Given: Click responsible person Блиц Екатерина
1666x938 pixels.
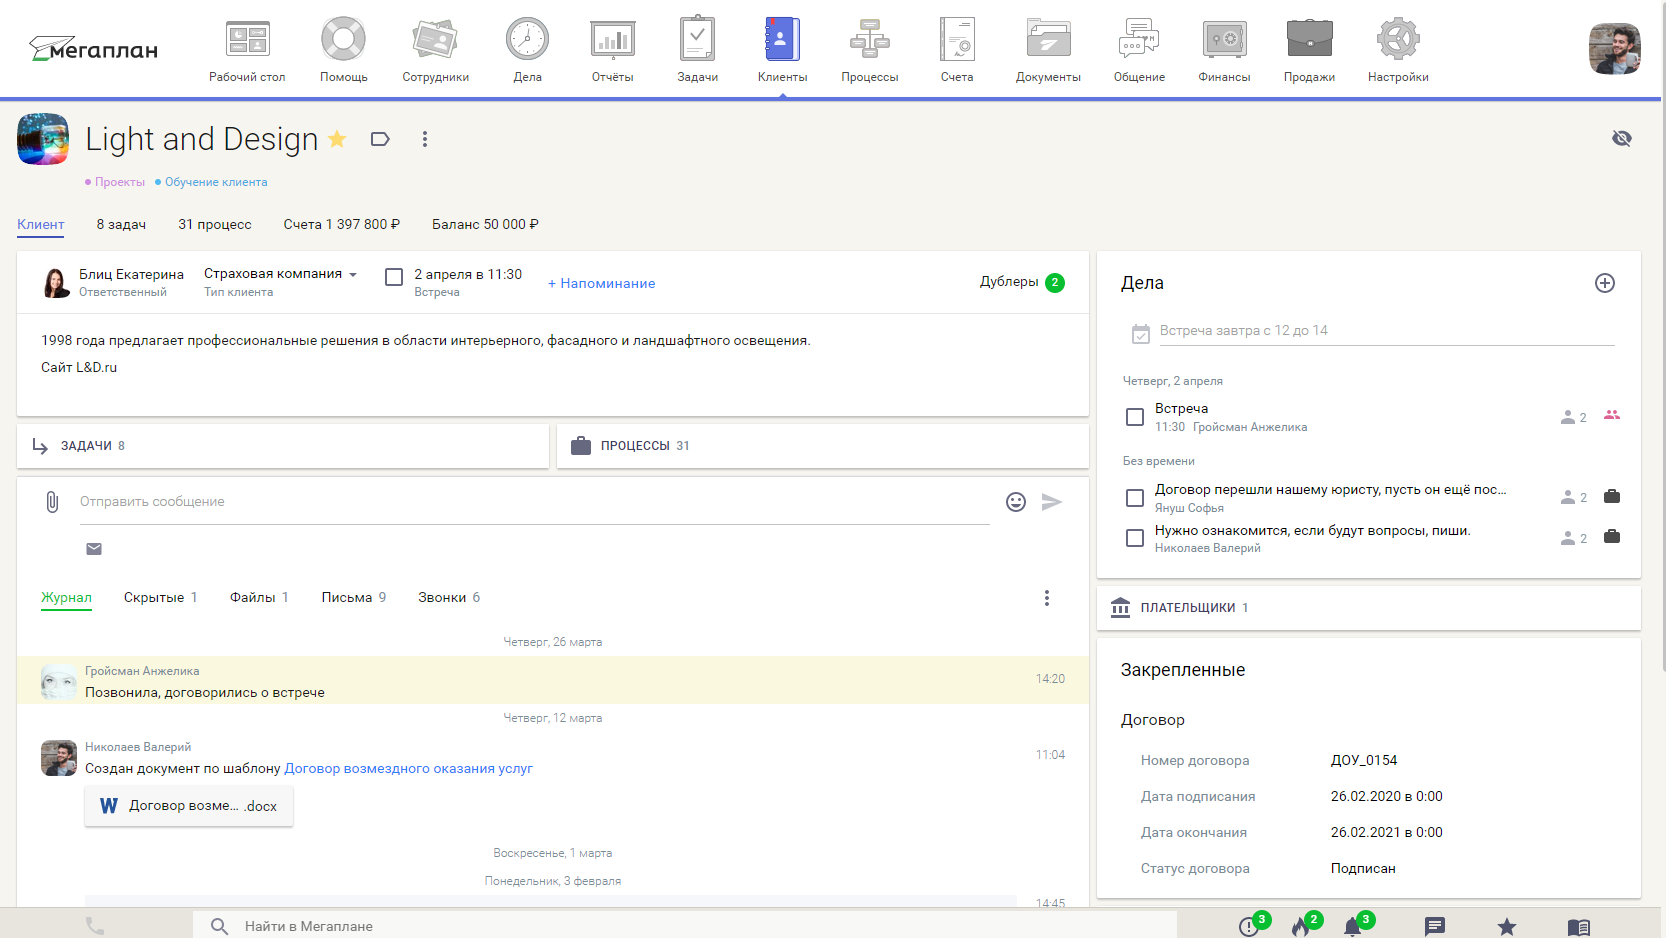Looking at the screenshot, I should [131, 274].
